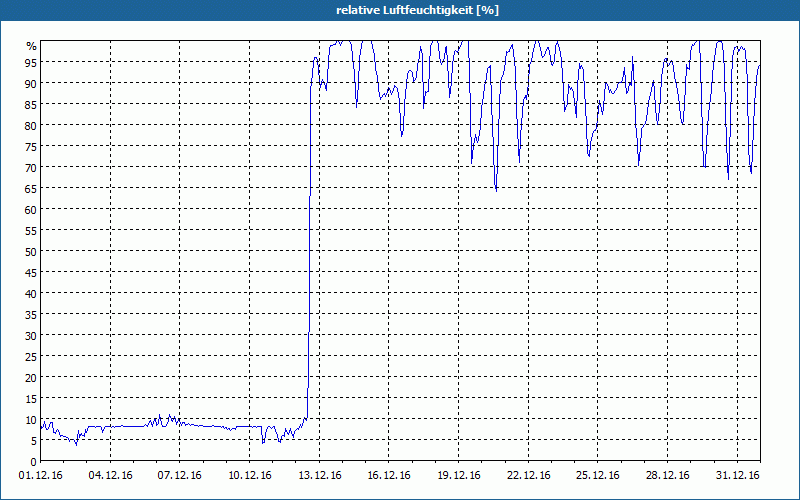Select the 31.12.16 date label
This screenshot has width=800, height=500.
click(x=737, y=476)
